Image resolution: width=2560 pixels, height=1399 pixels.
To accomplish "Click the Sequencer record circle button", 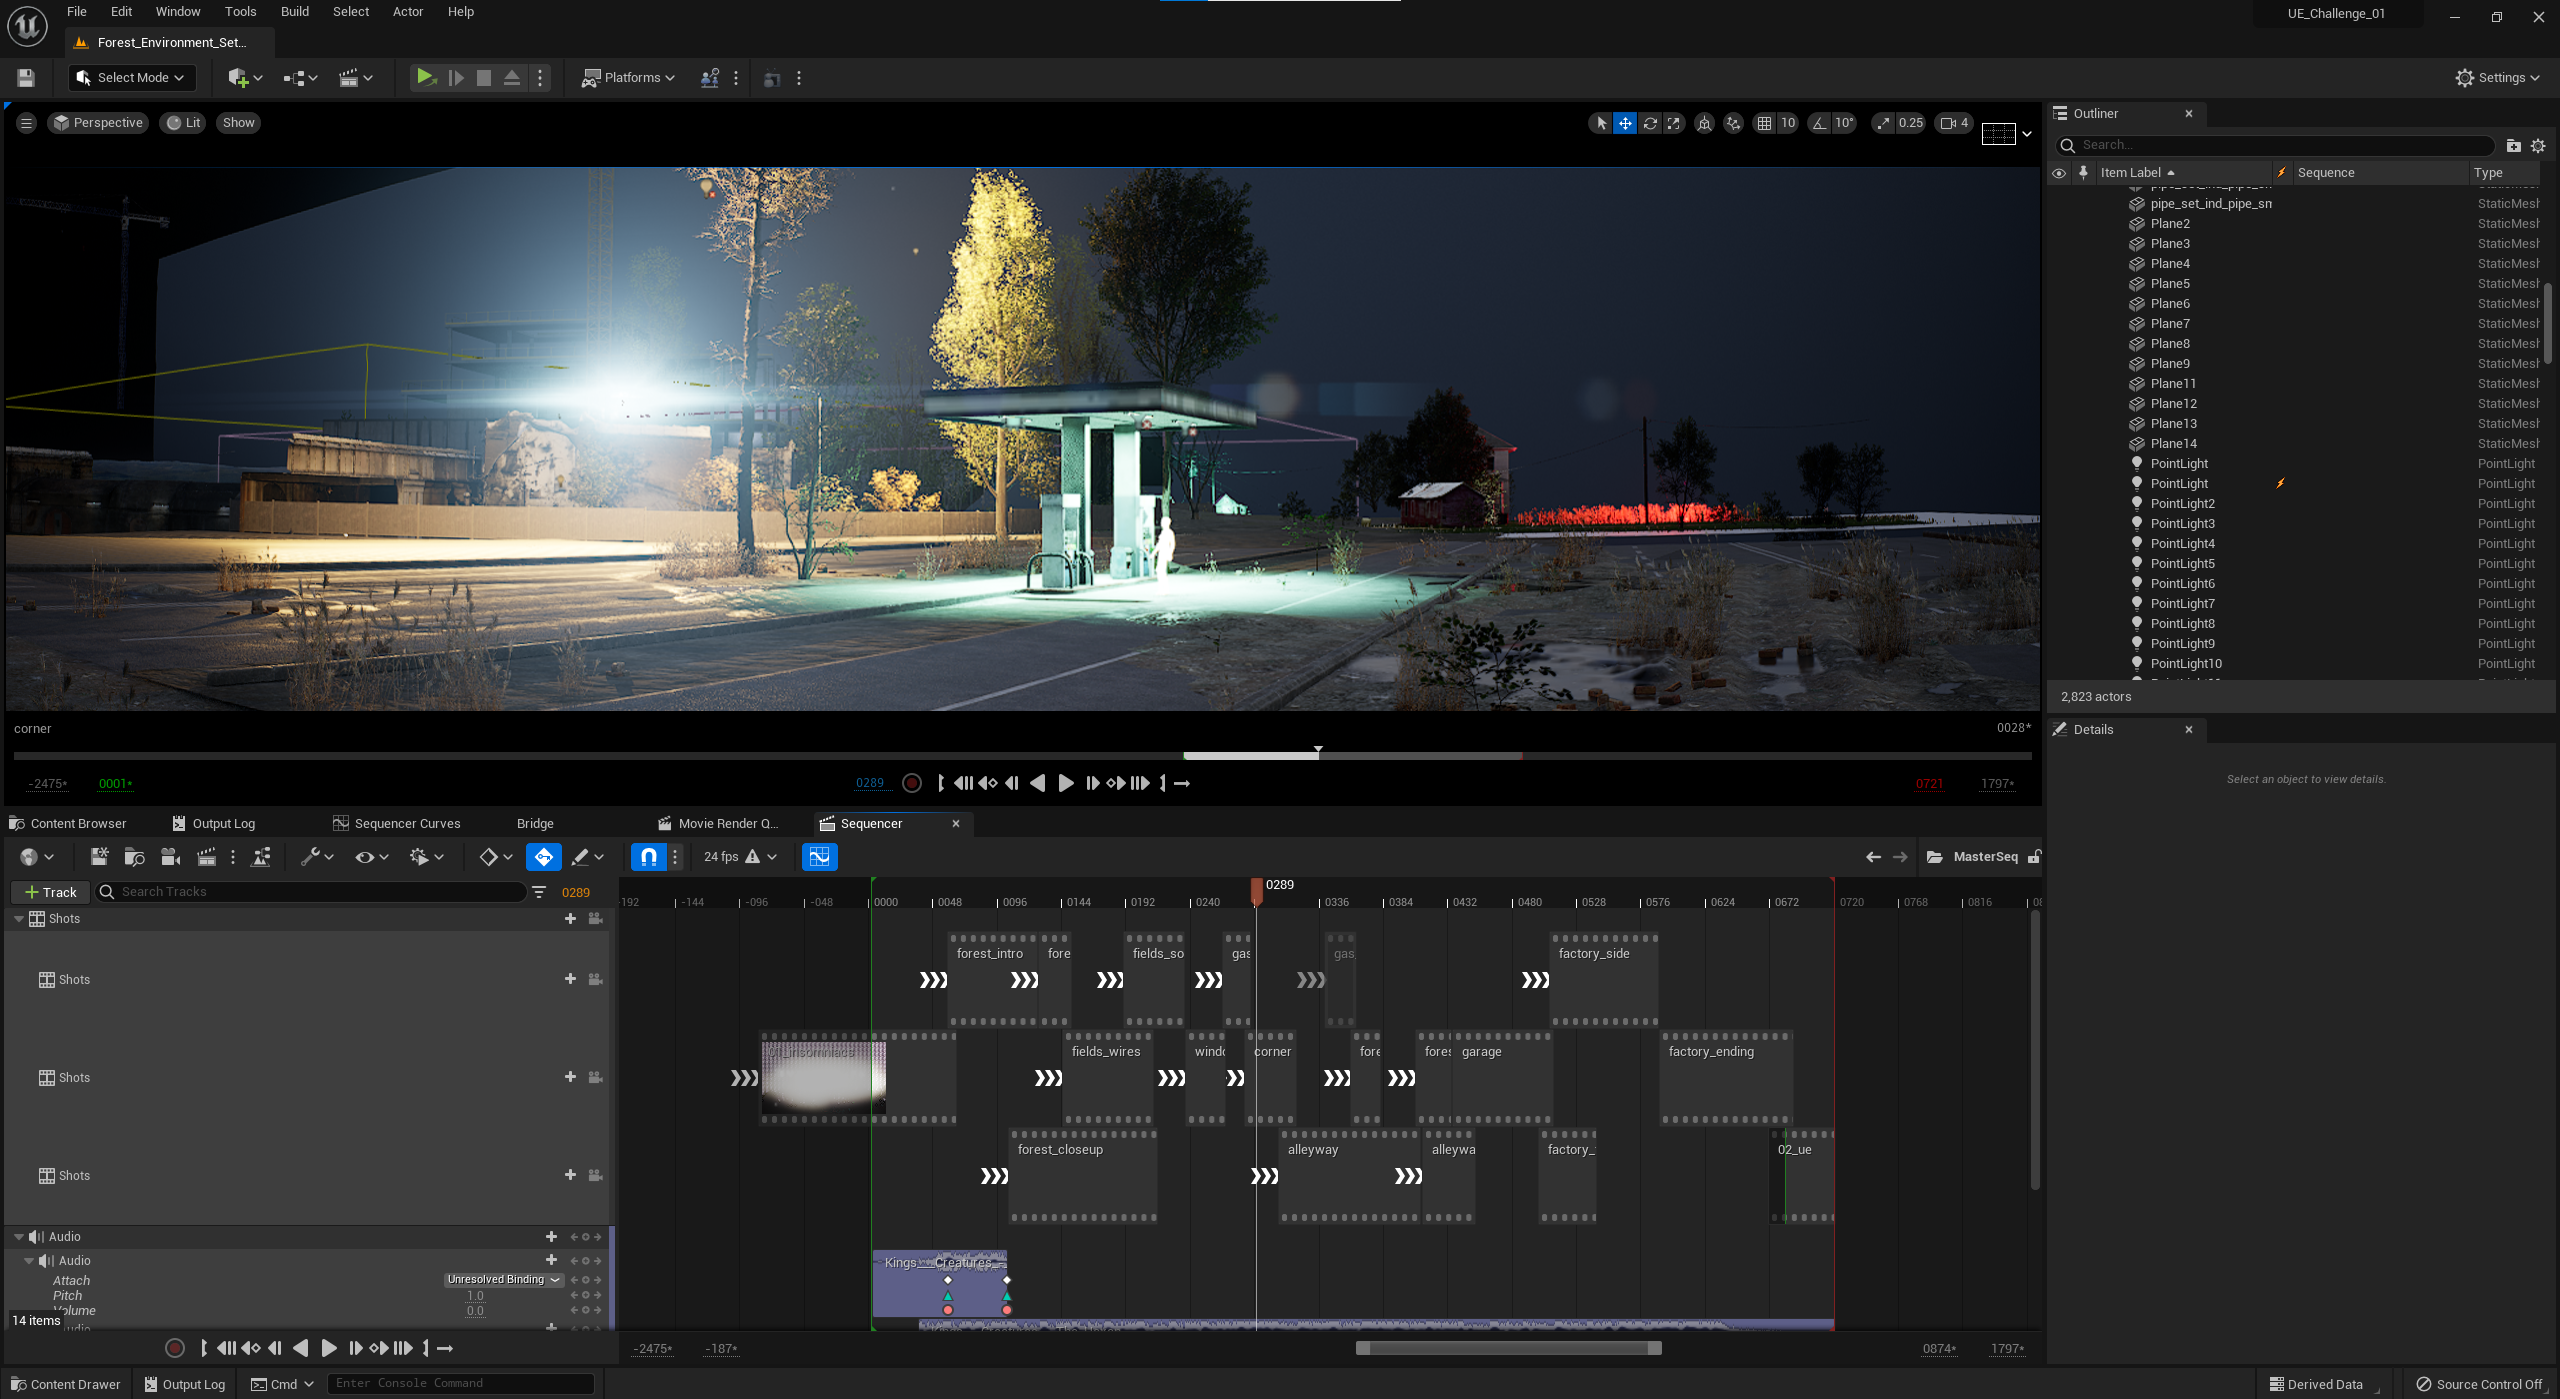I will 175,1348.
